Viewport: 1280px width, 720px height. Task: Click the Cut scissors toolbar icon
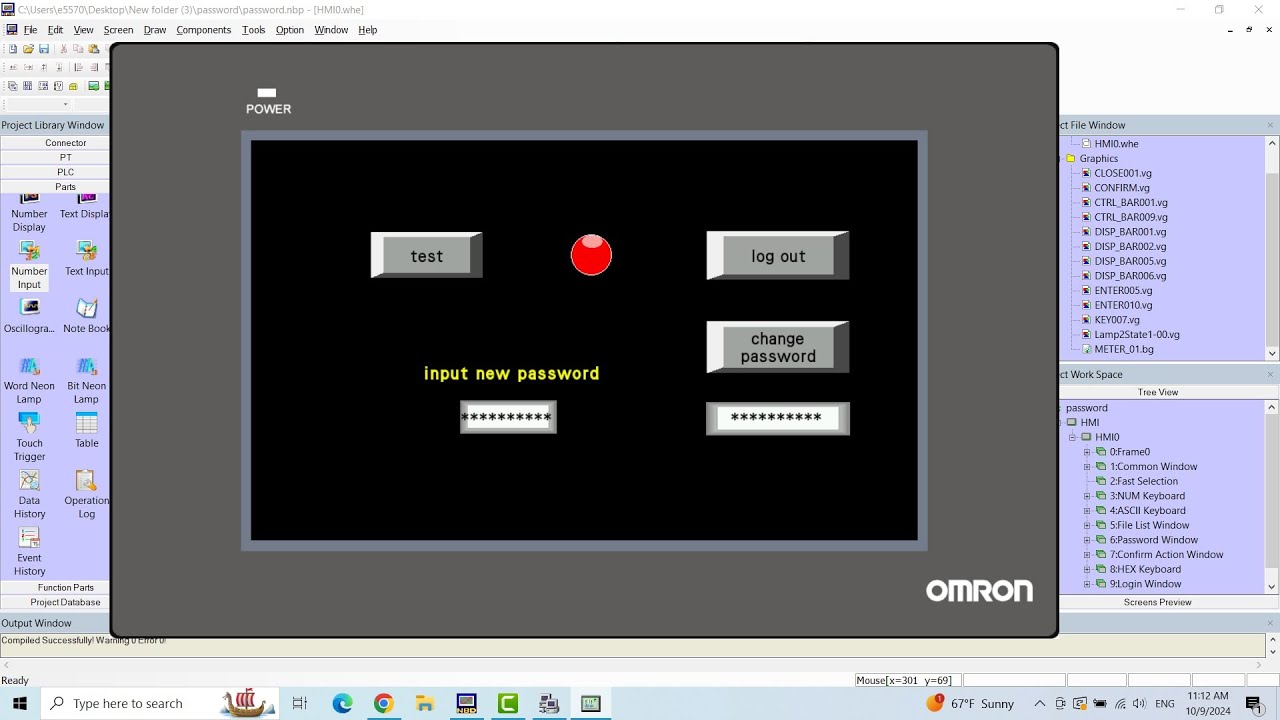pyautogui.click(x=64, y=48)
